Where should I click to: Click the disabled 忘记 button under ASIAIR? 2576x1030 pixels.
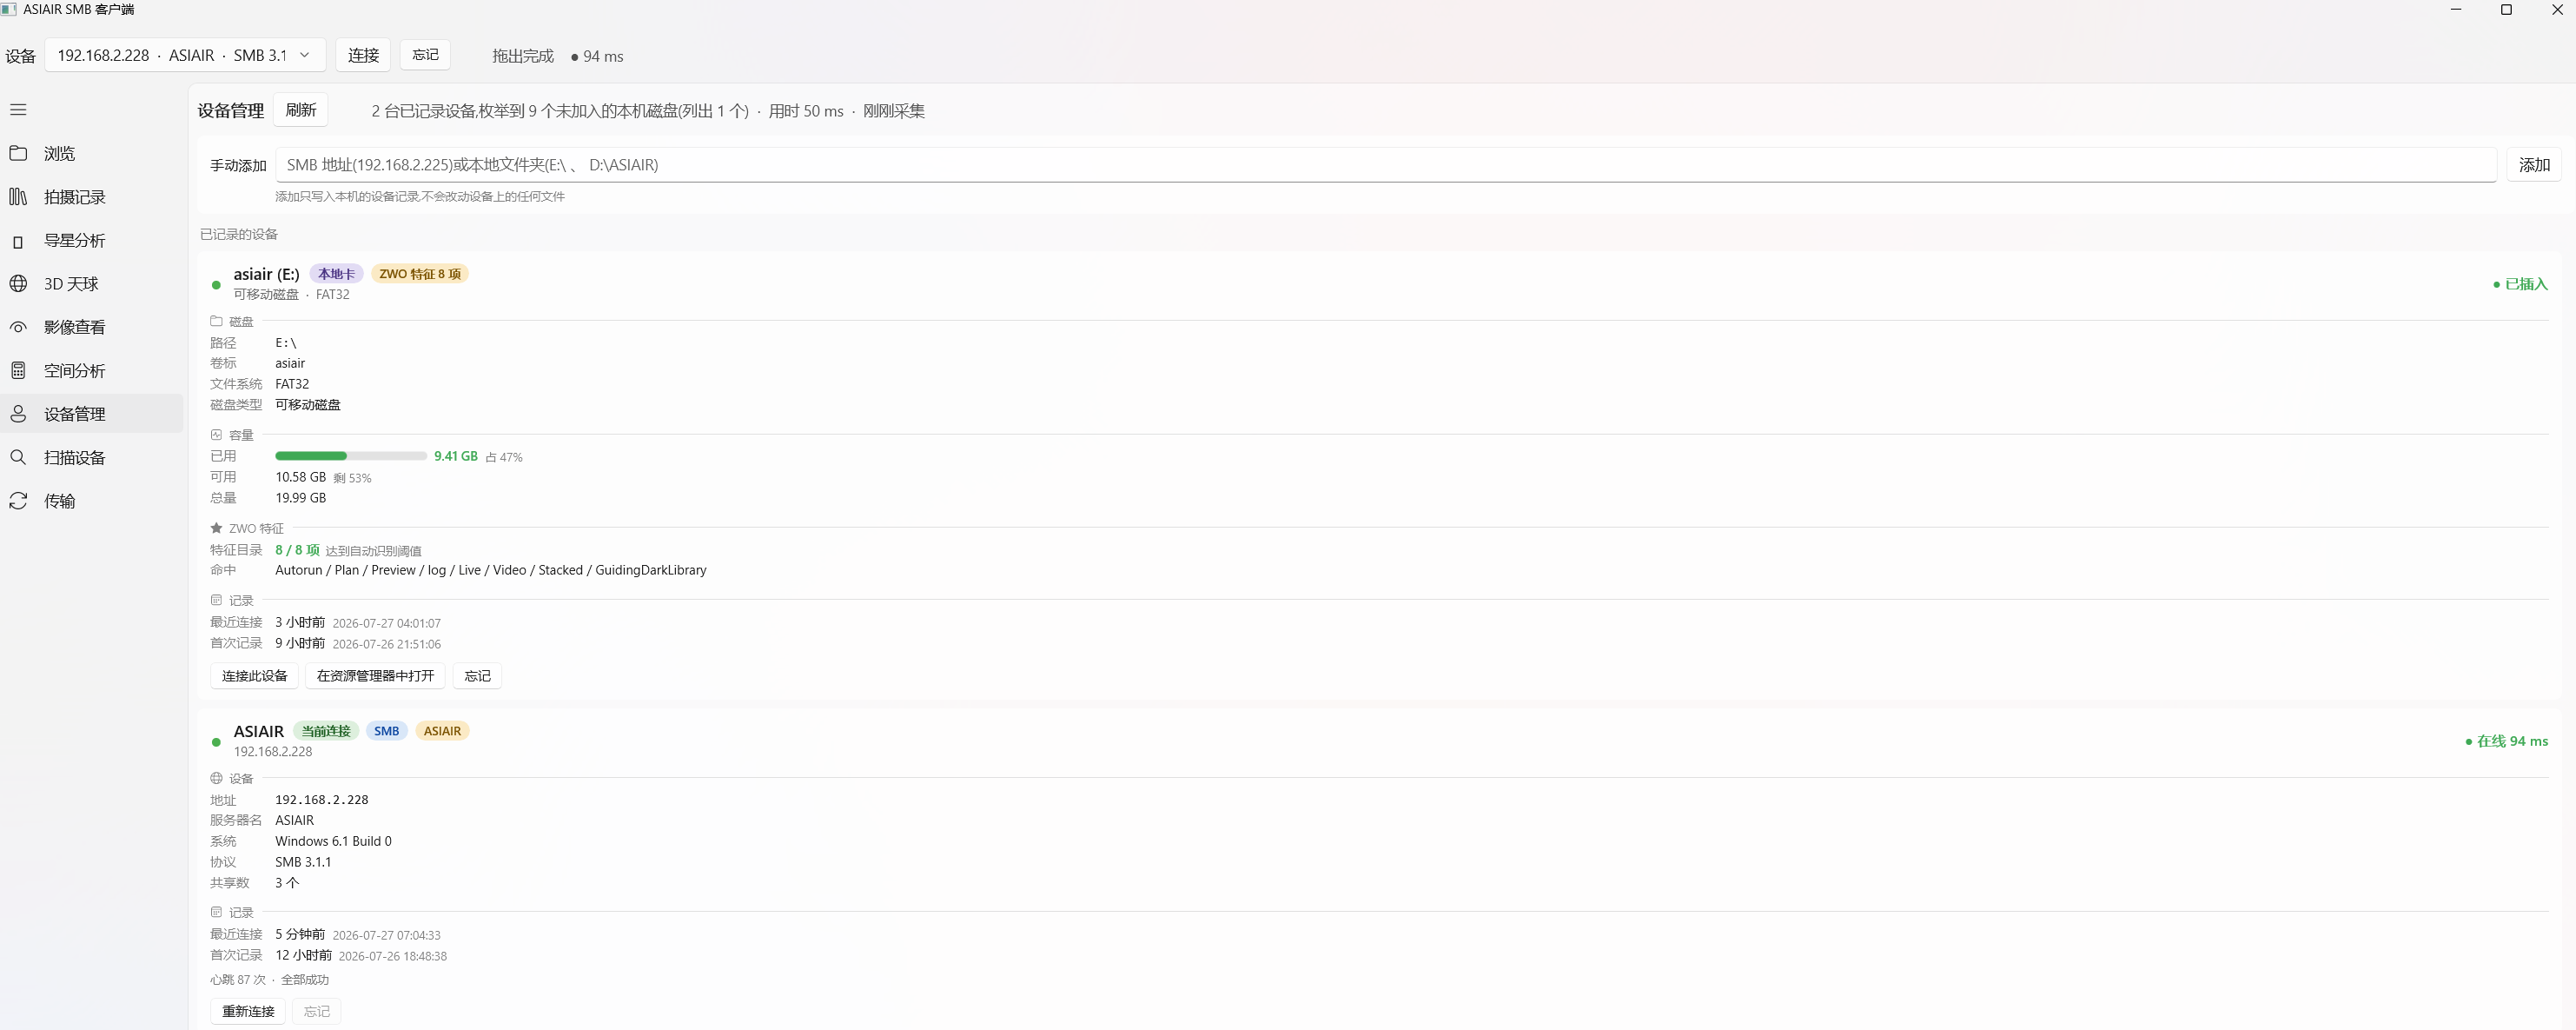(317, 1011)
